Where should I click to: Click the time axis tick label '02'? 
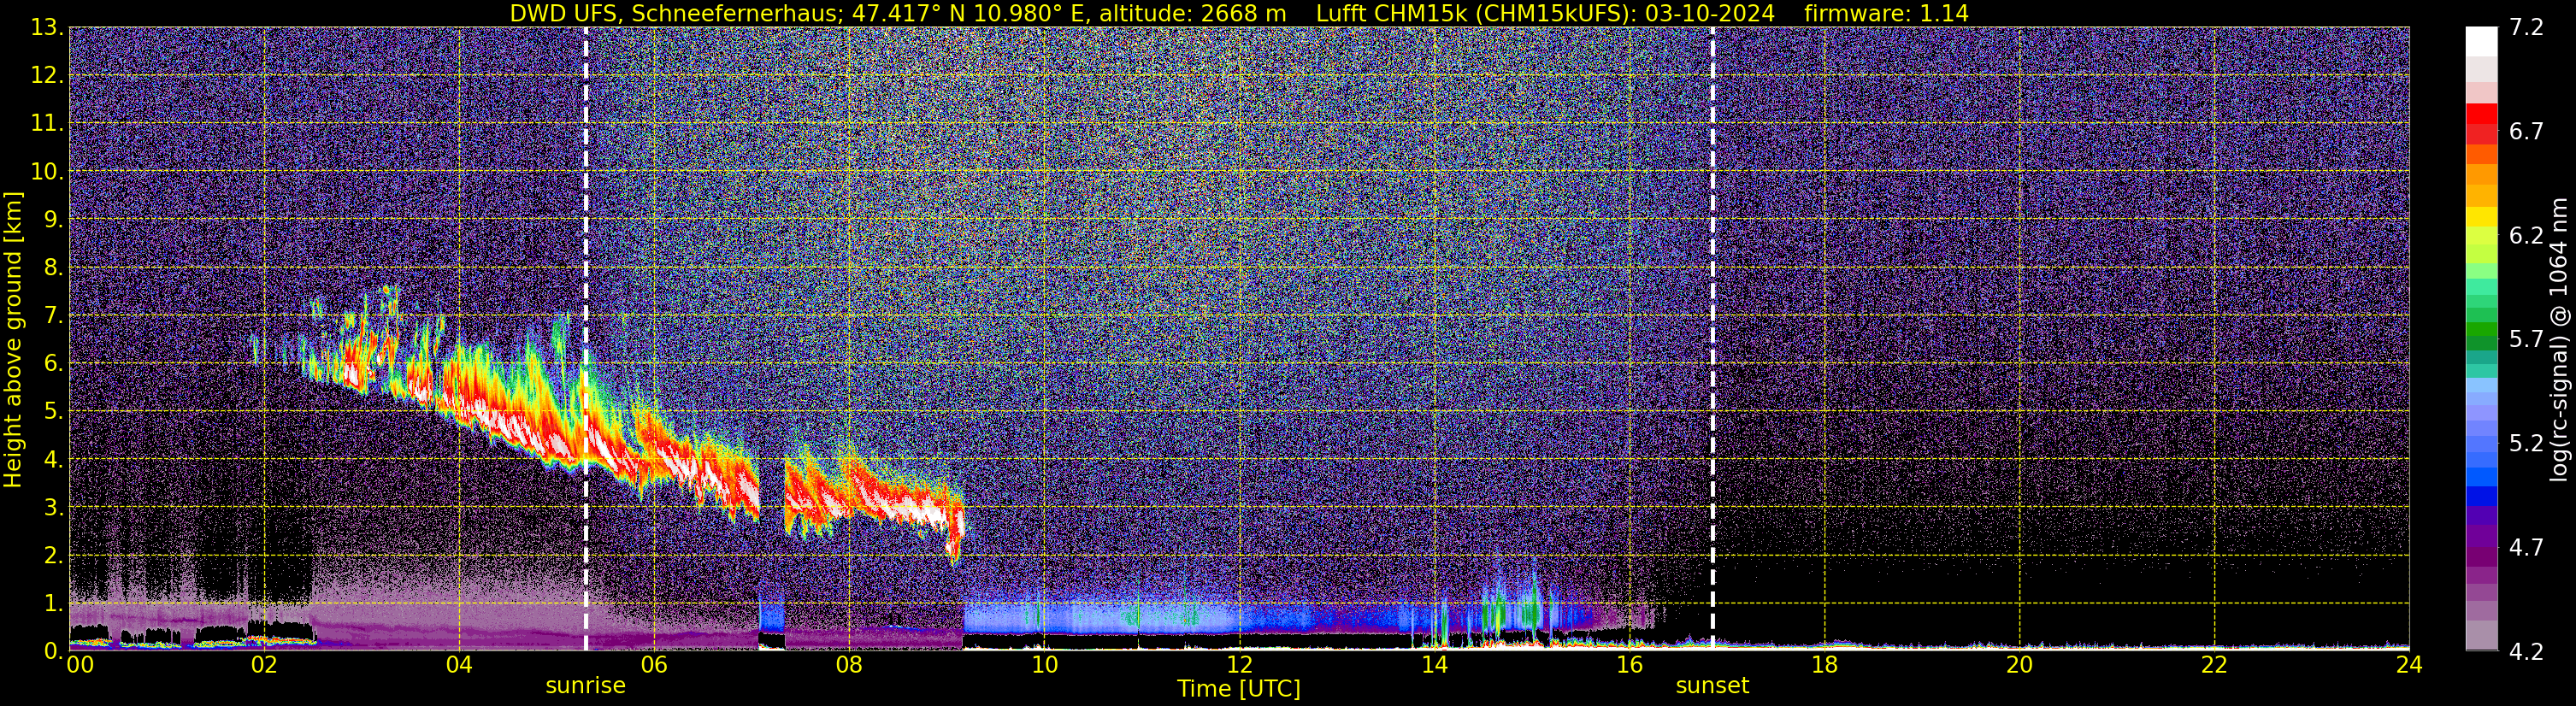[264, 665]
